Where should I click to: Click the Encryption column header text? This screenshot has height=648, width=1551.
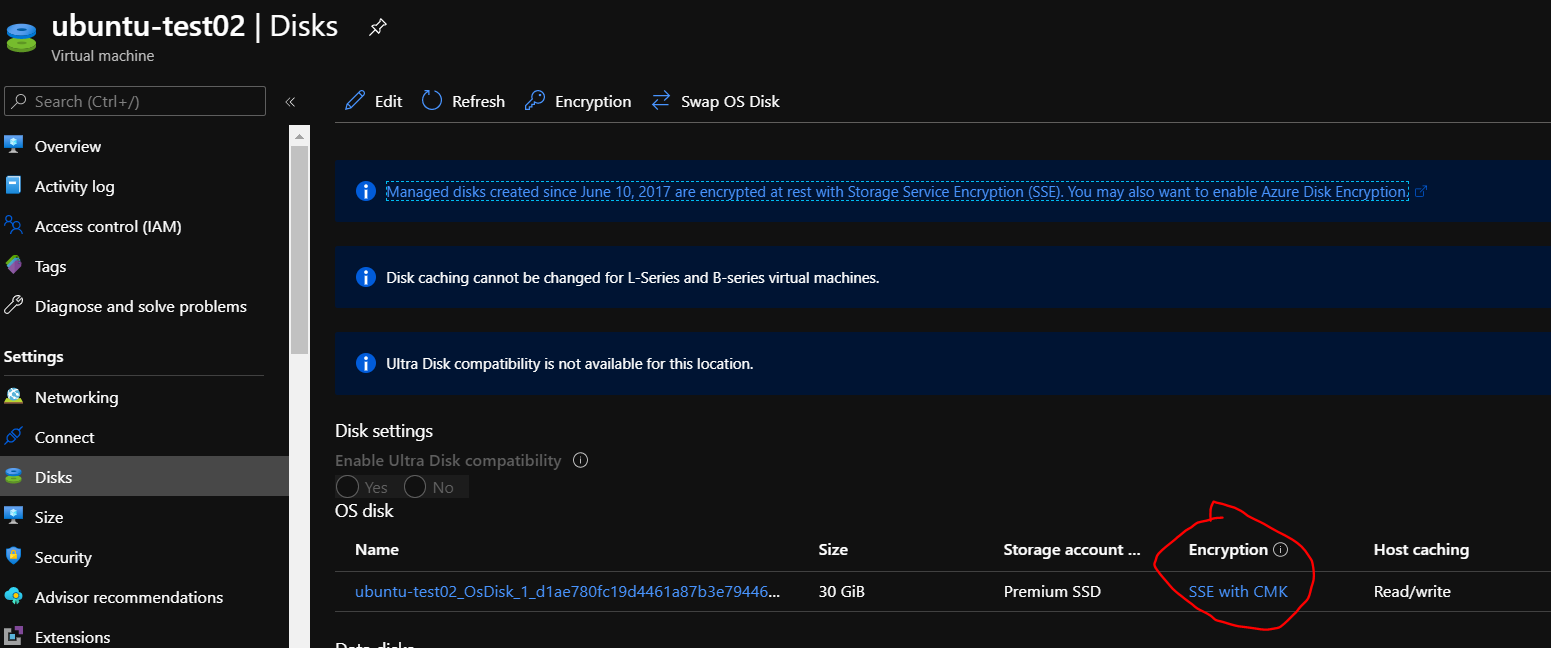click(x=1228, y=549)
